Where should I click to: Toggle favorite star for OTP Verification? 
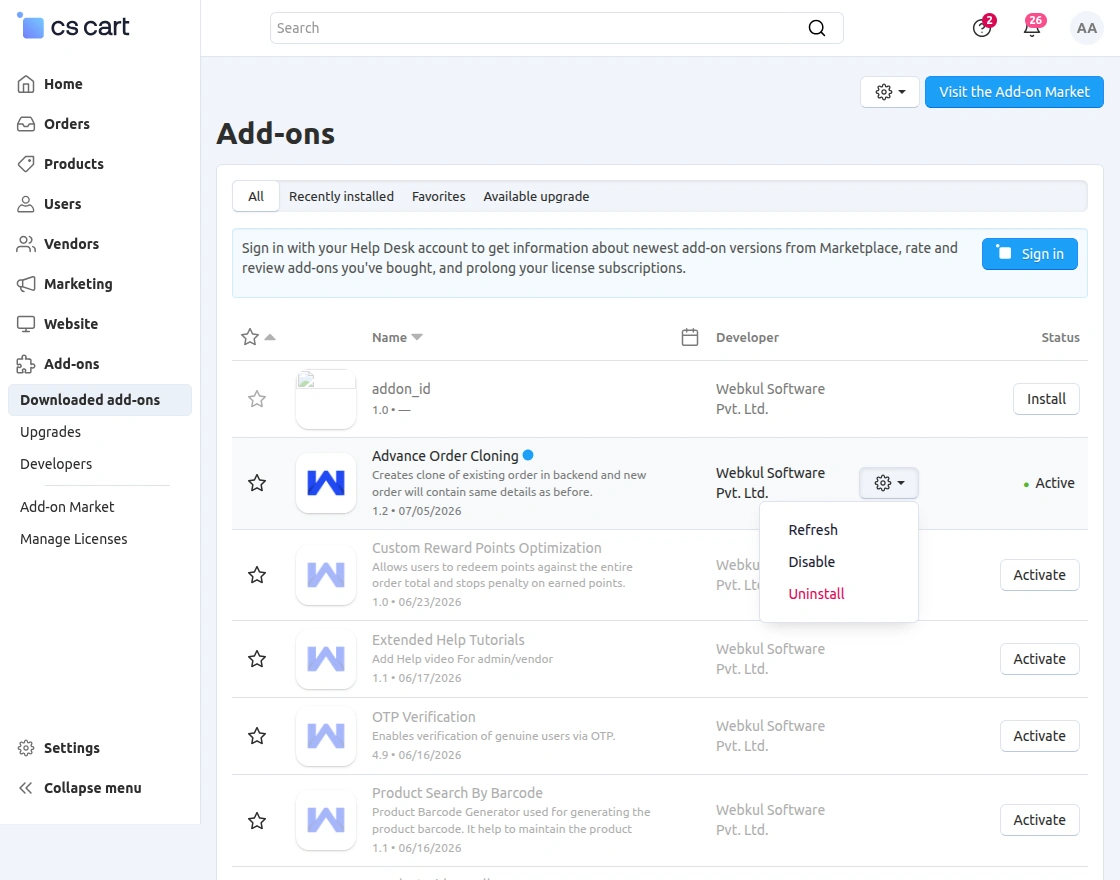257,736
